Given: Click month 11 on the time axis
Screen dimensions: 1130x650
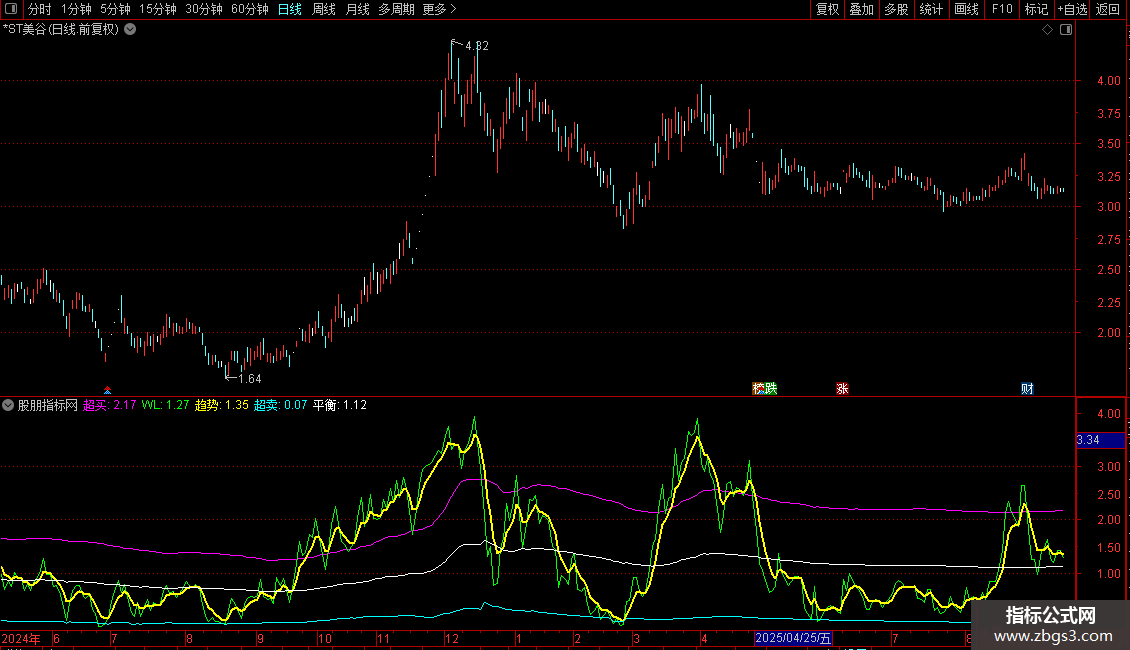Looking at the screenshot, I should tap(383, 638).
